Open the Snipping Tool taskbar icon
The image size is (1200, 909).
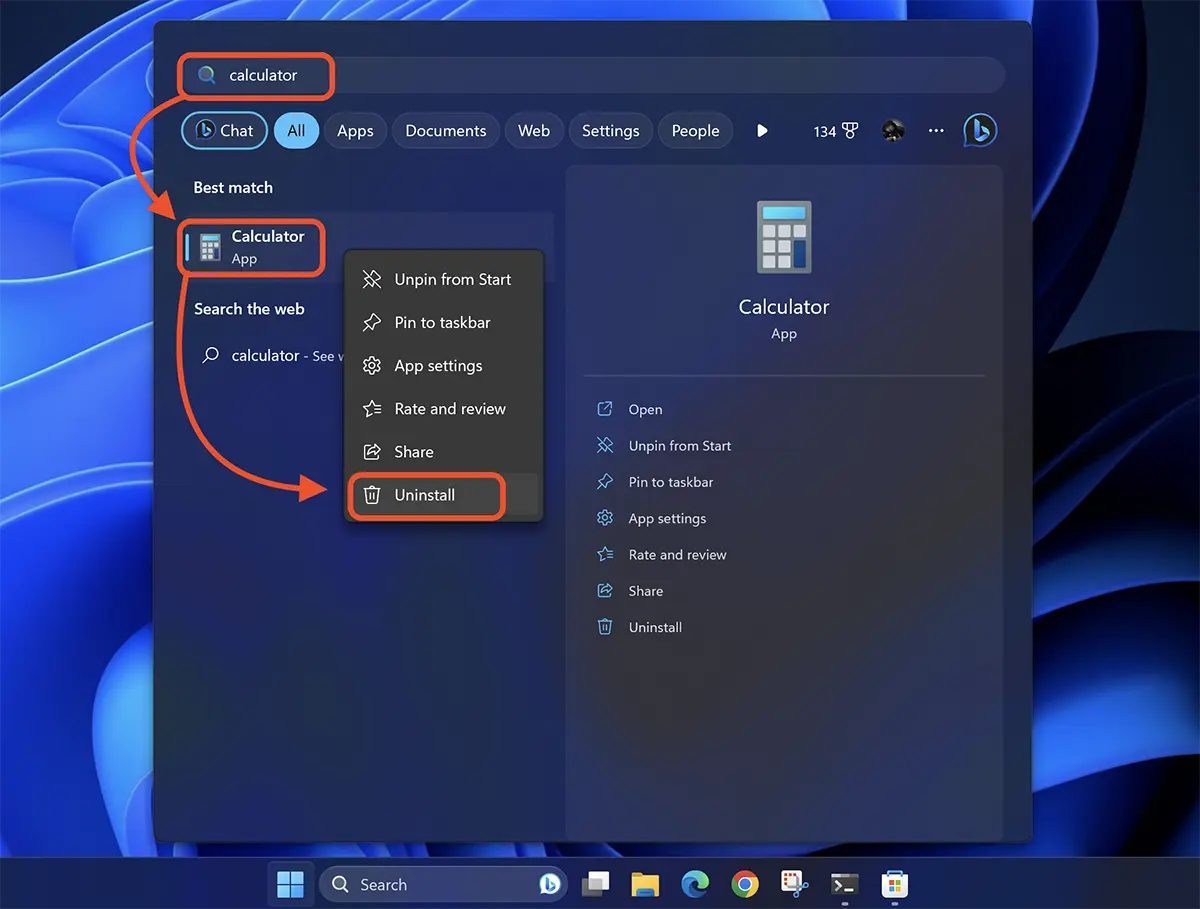[795, 884]
